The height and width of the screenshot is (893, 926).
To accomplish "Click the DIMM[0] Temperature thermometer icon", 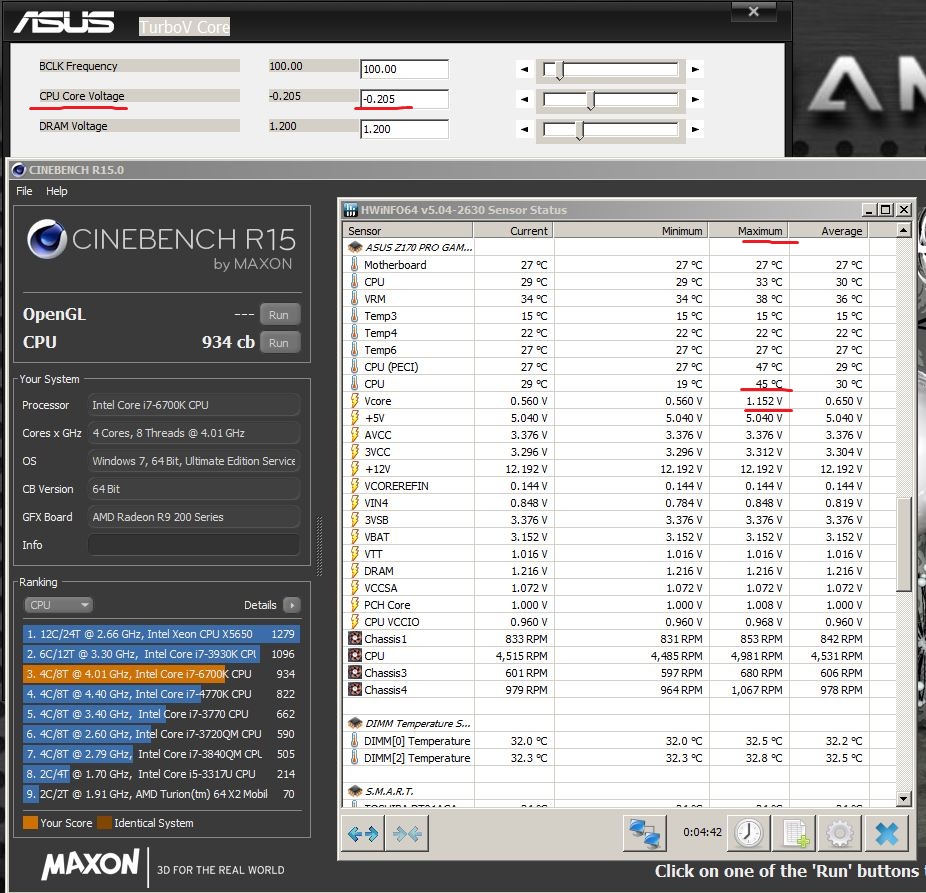I will click(354, 741).
